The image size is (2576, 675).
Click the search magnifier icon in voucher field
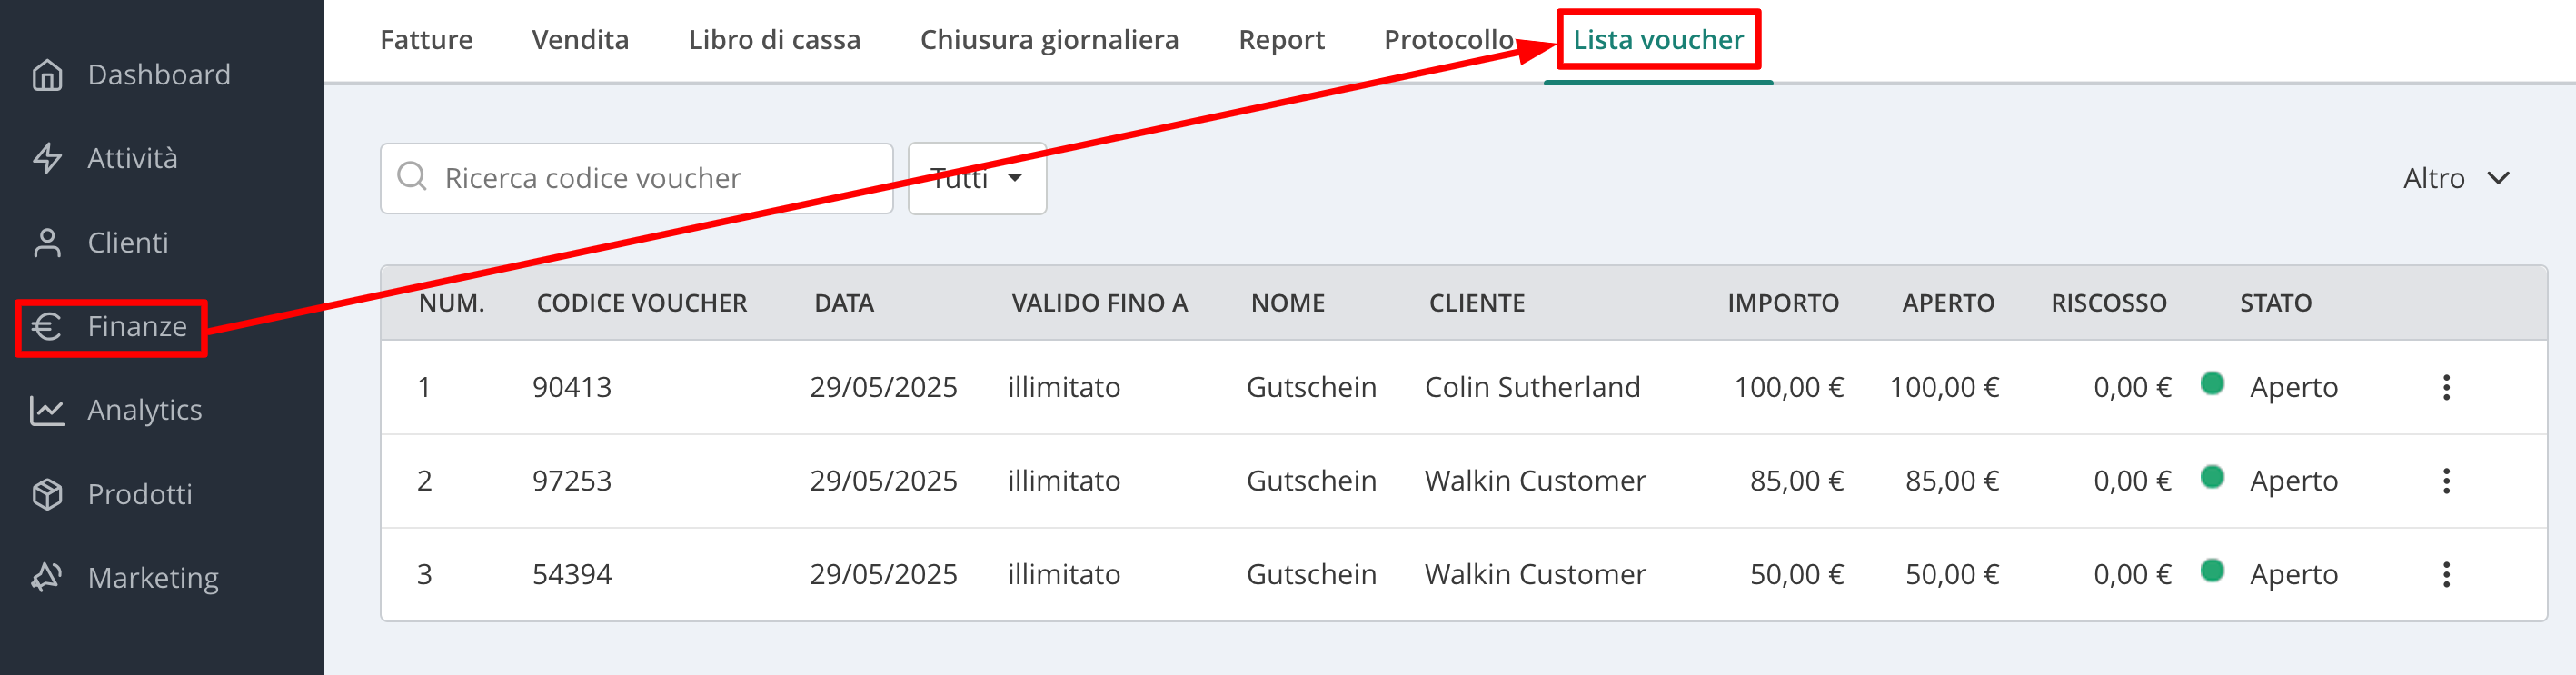(412, 177)
